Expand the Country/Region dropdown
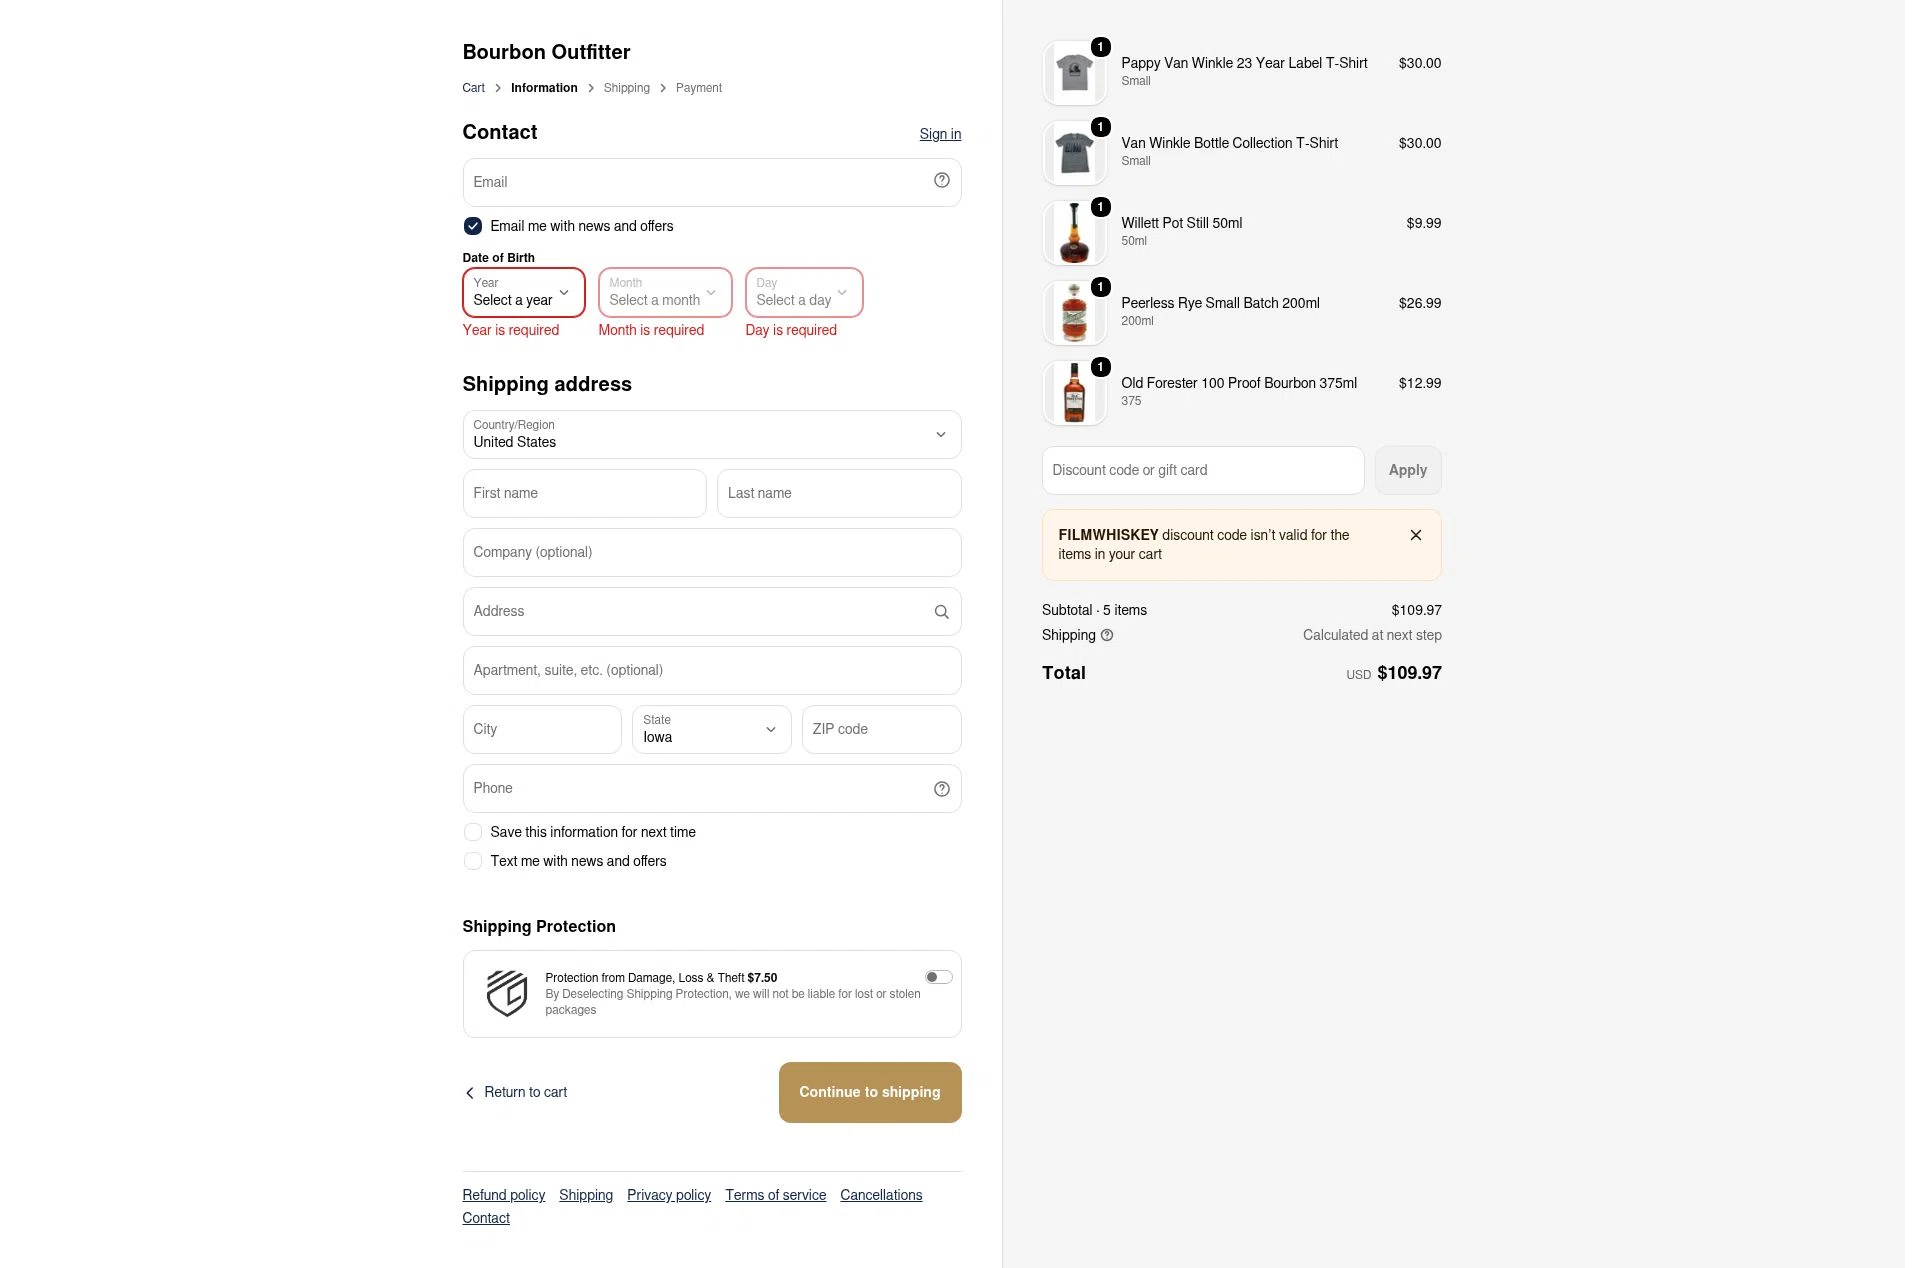Screen dimensions: 1920x1268 712,434
